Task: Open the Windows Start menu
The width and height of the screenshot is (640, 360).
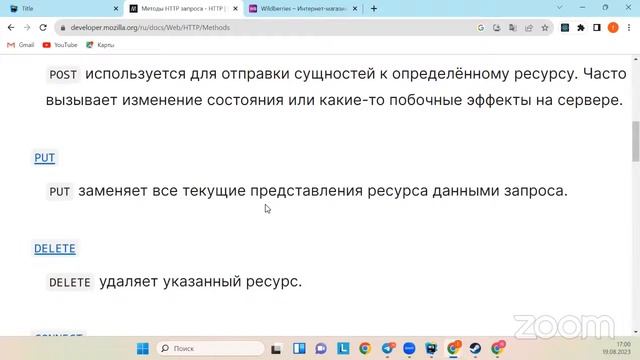Action: pyautogui.click(x=142, y=349)
